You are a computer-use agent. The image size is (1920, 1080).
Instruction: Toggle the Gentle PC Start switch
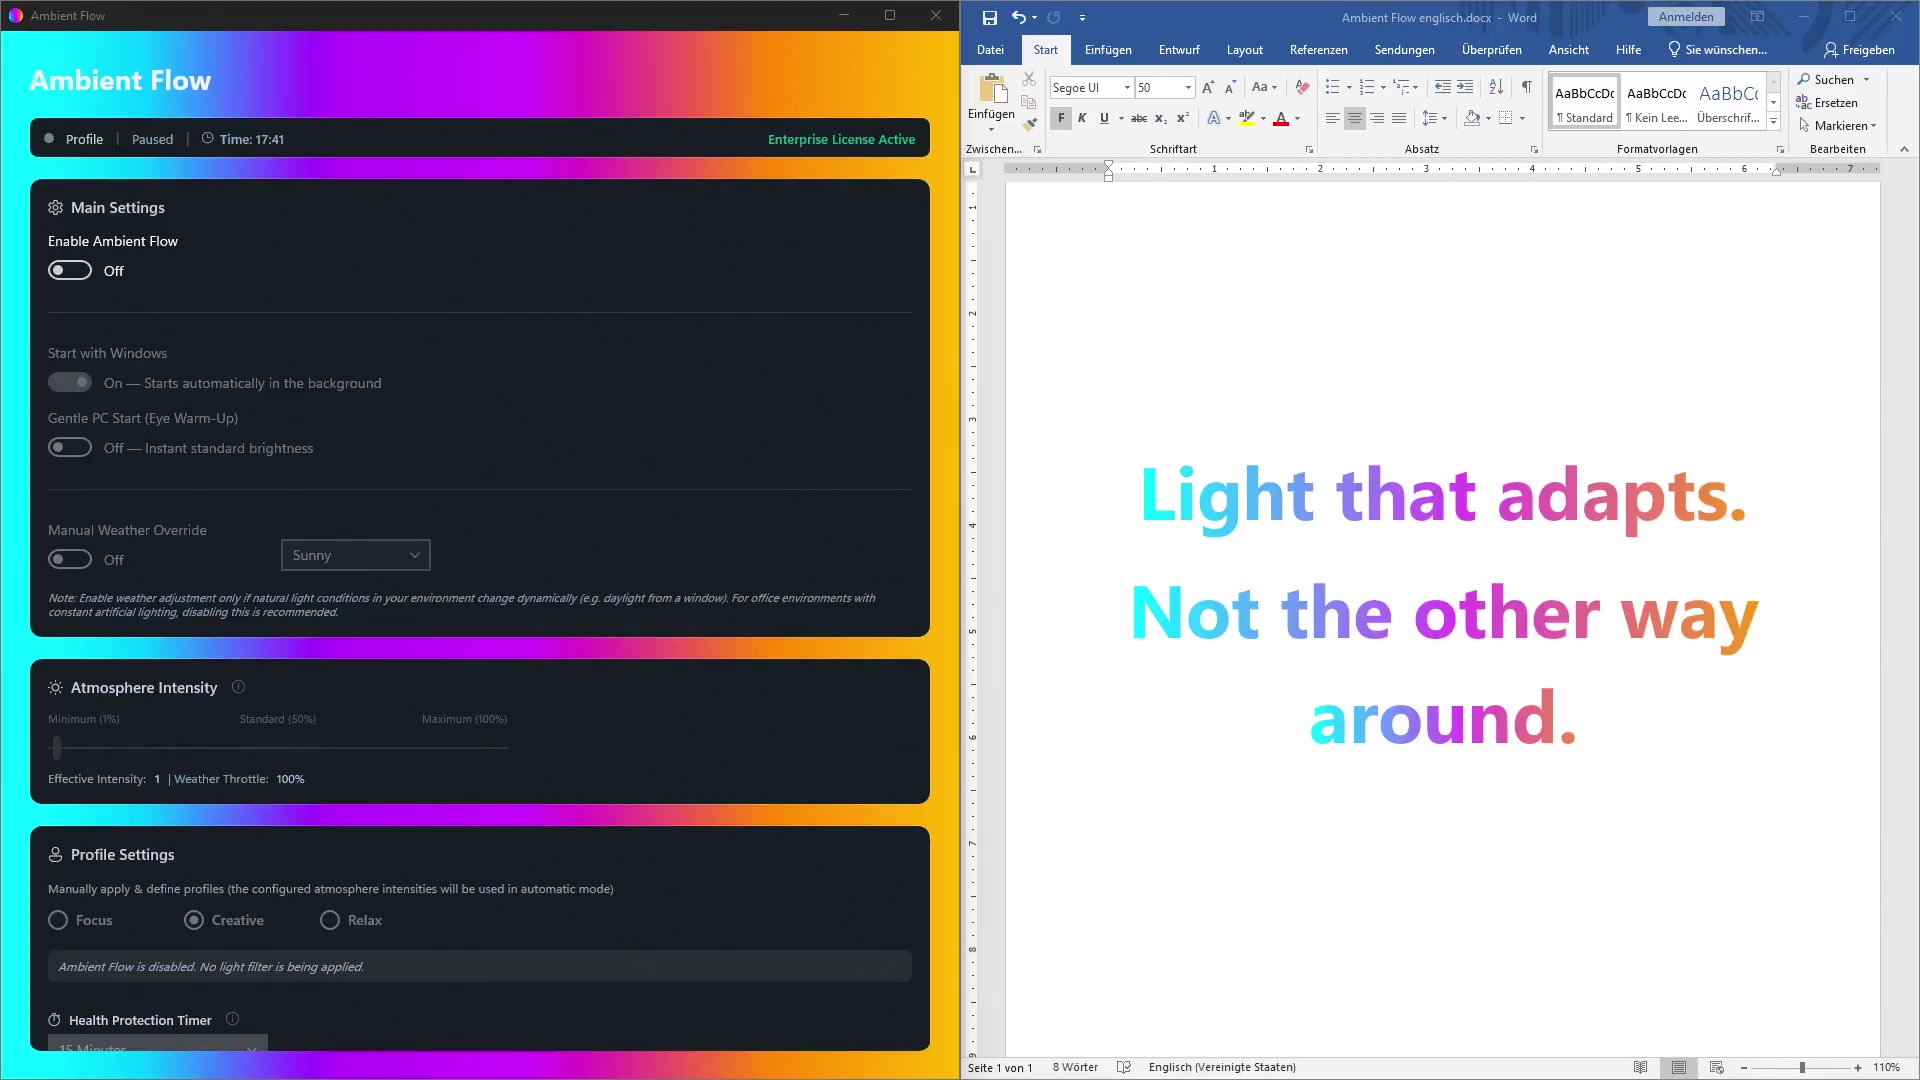70,448
